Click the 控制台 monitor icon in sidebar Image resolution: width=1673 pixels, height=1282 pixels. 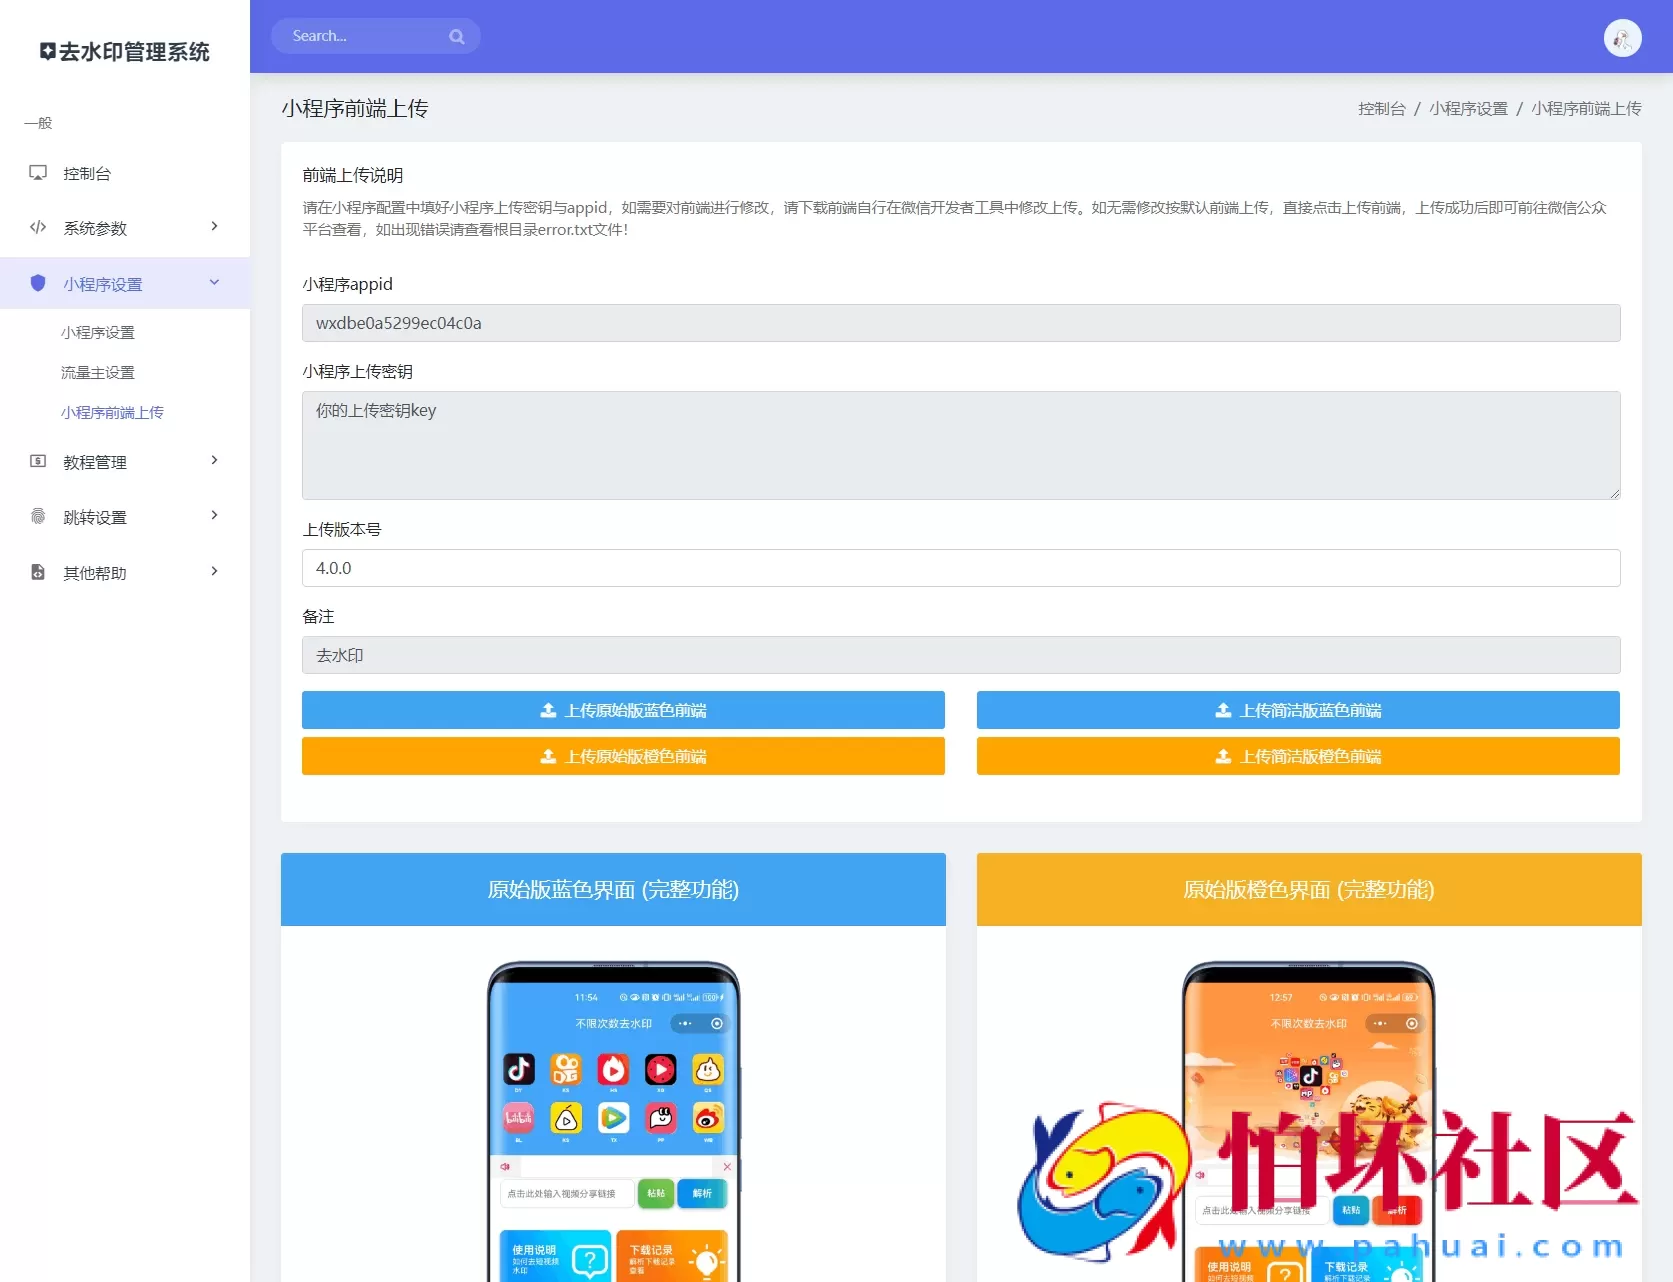37,172
